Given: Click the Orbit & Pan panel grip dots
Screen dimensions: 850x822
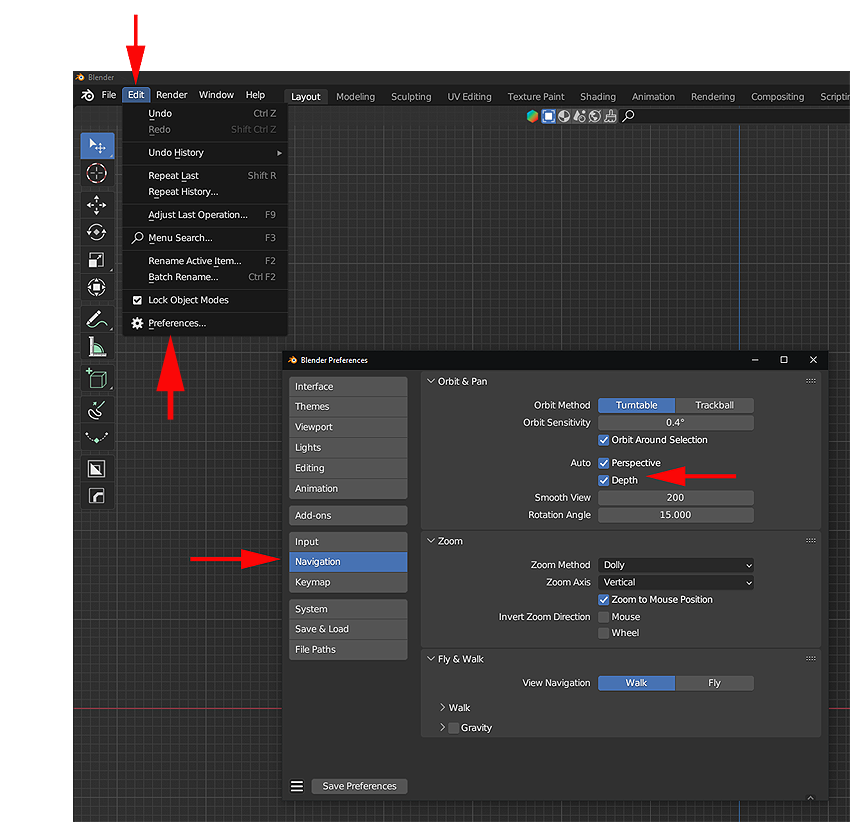Looking at the screenshot, I should coord(810,381).
